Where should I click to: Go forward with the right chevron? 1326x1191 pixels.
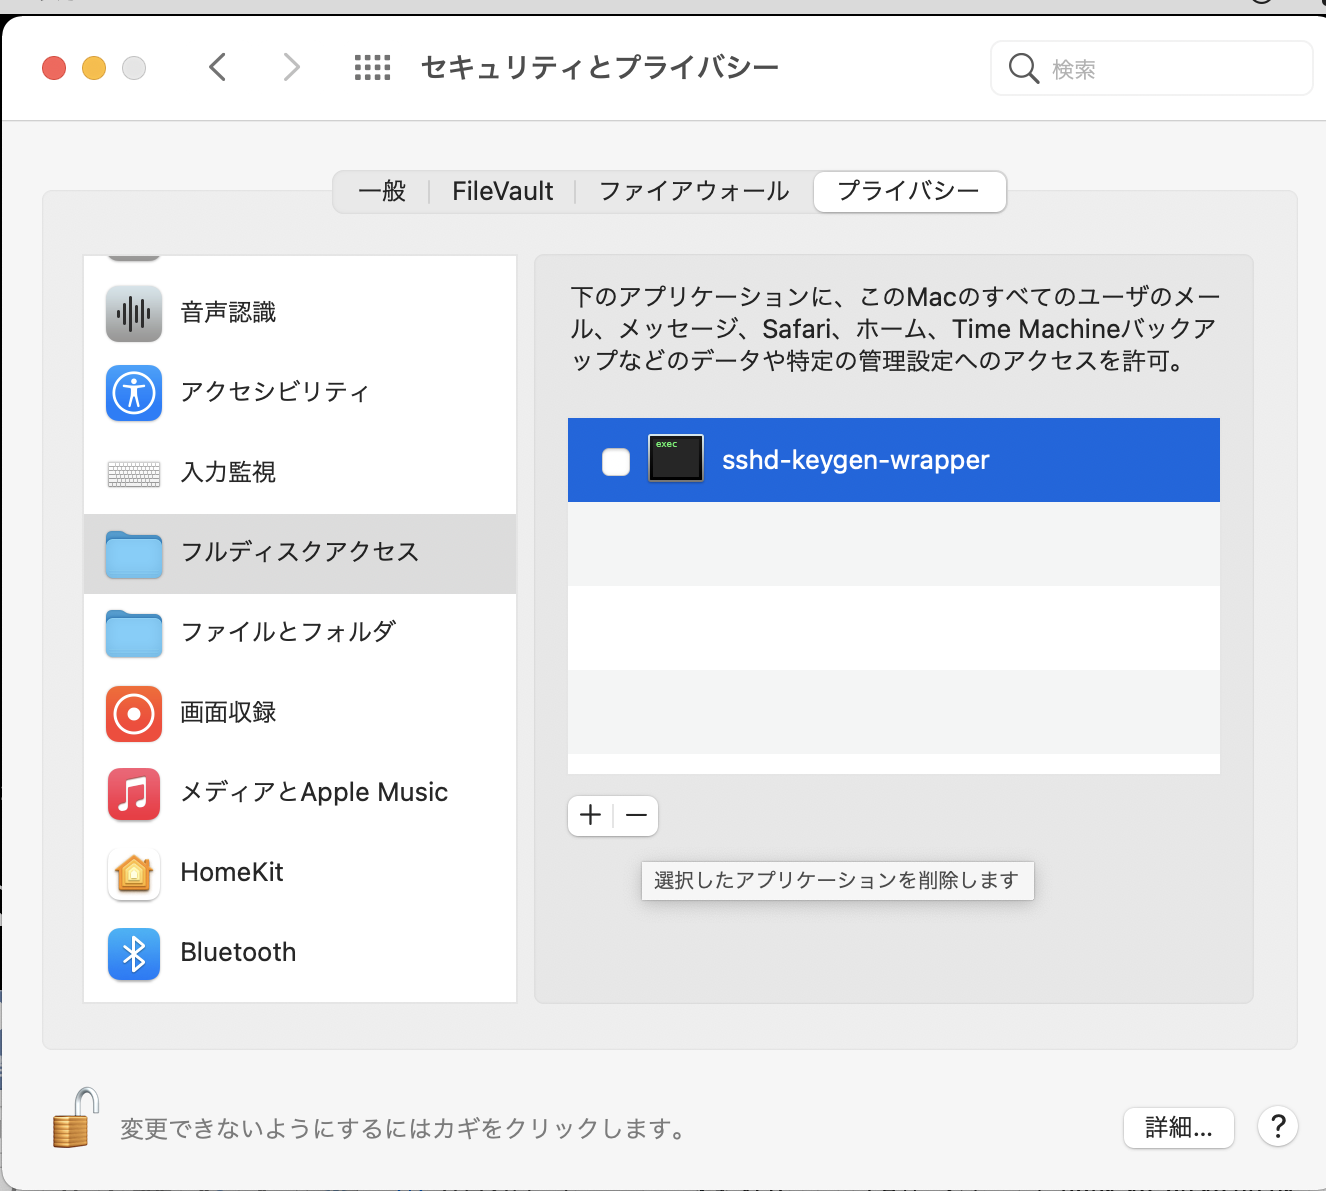click(x=291, y=67)
